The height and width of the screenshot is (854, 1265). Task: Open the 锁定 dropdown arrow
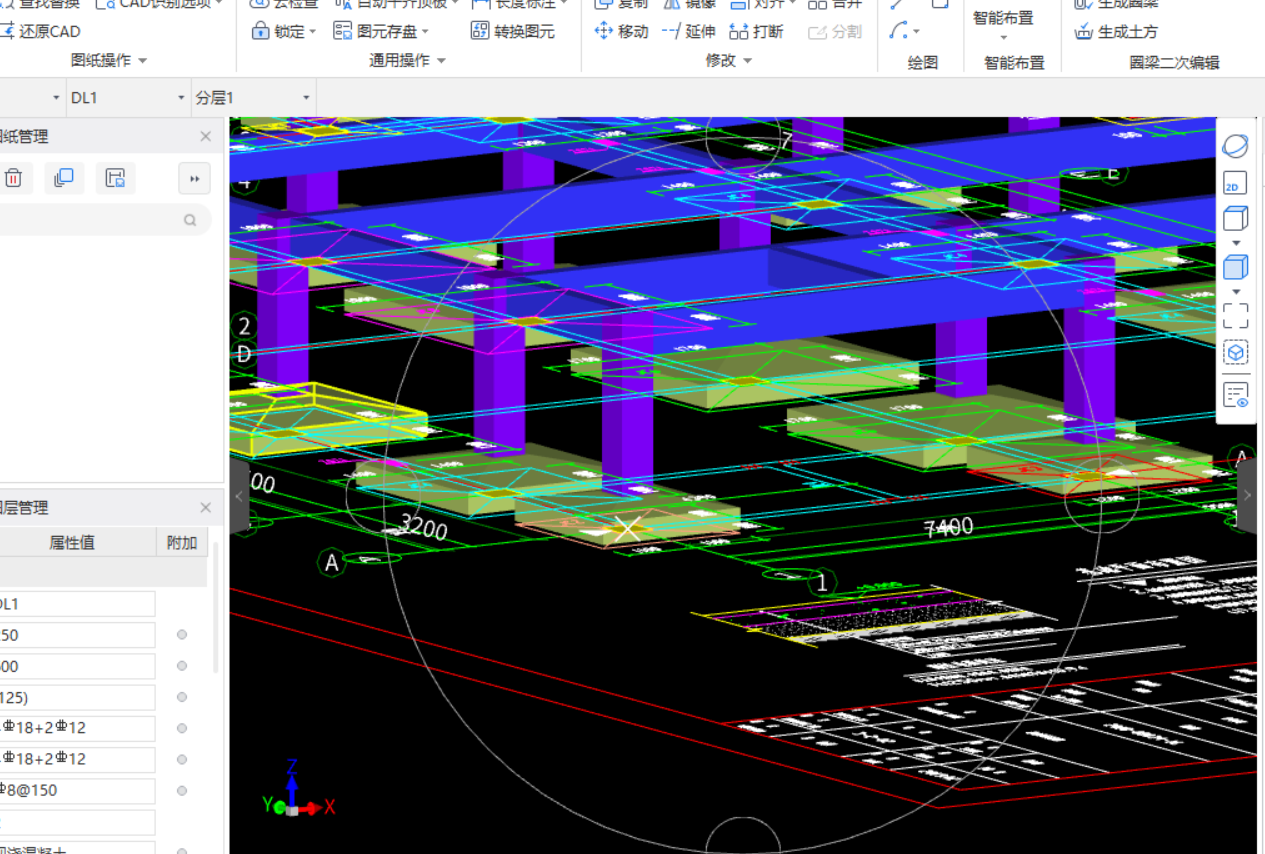pyautogui.click(x=312, y=32)
